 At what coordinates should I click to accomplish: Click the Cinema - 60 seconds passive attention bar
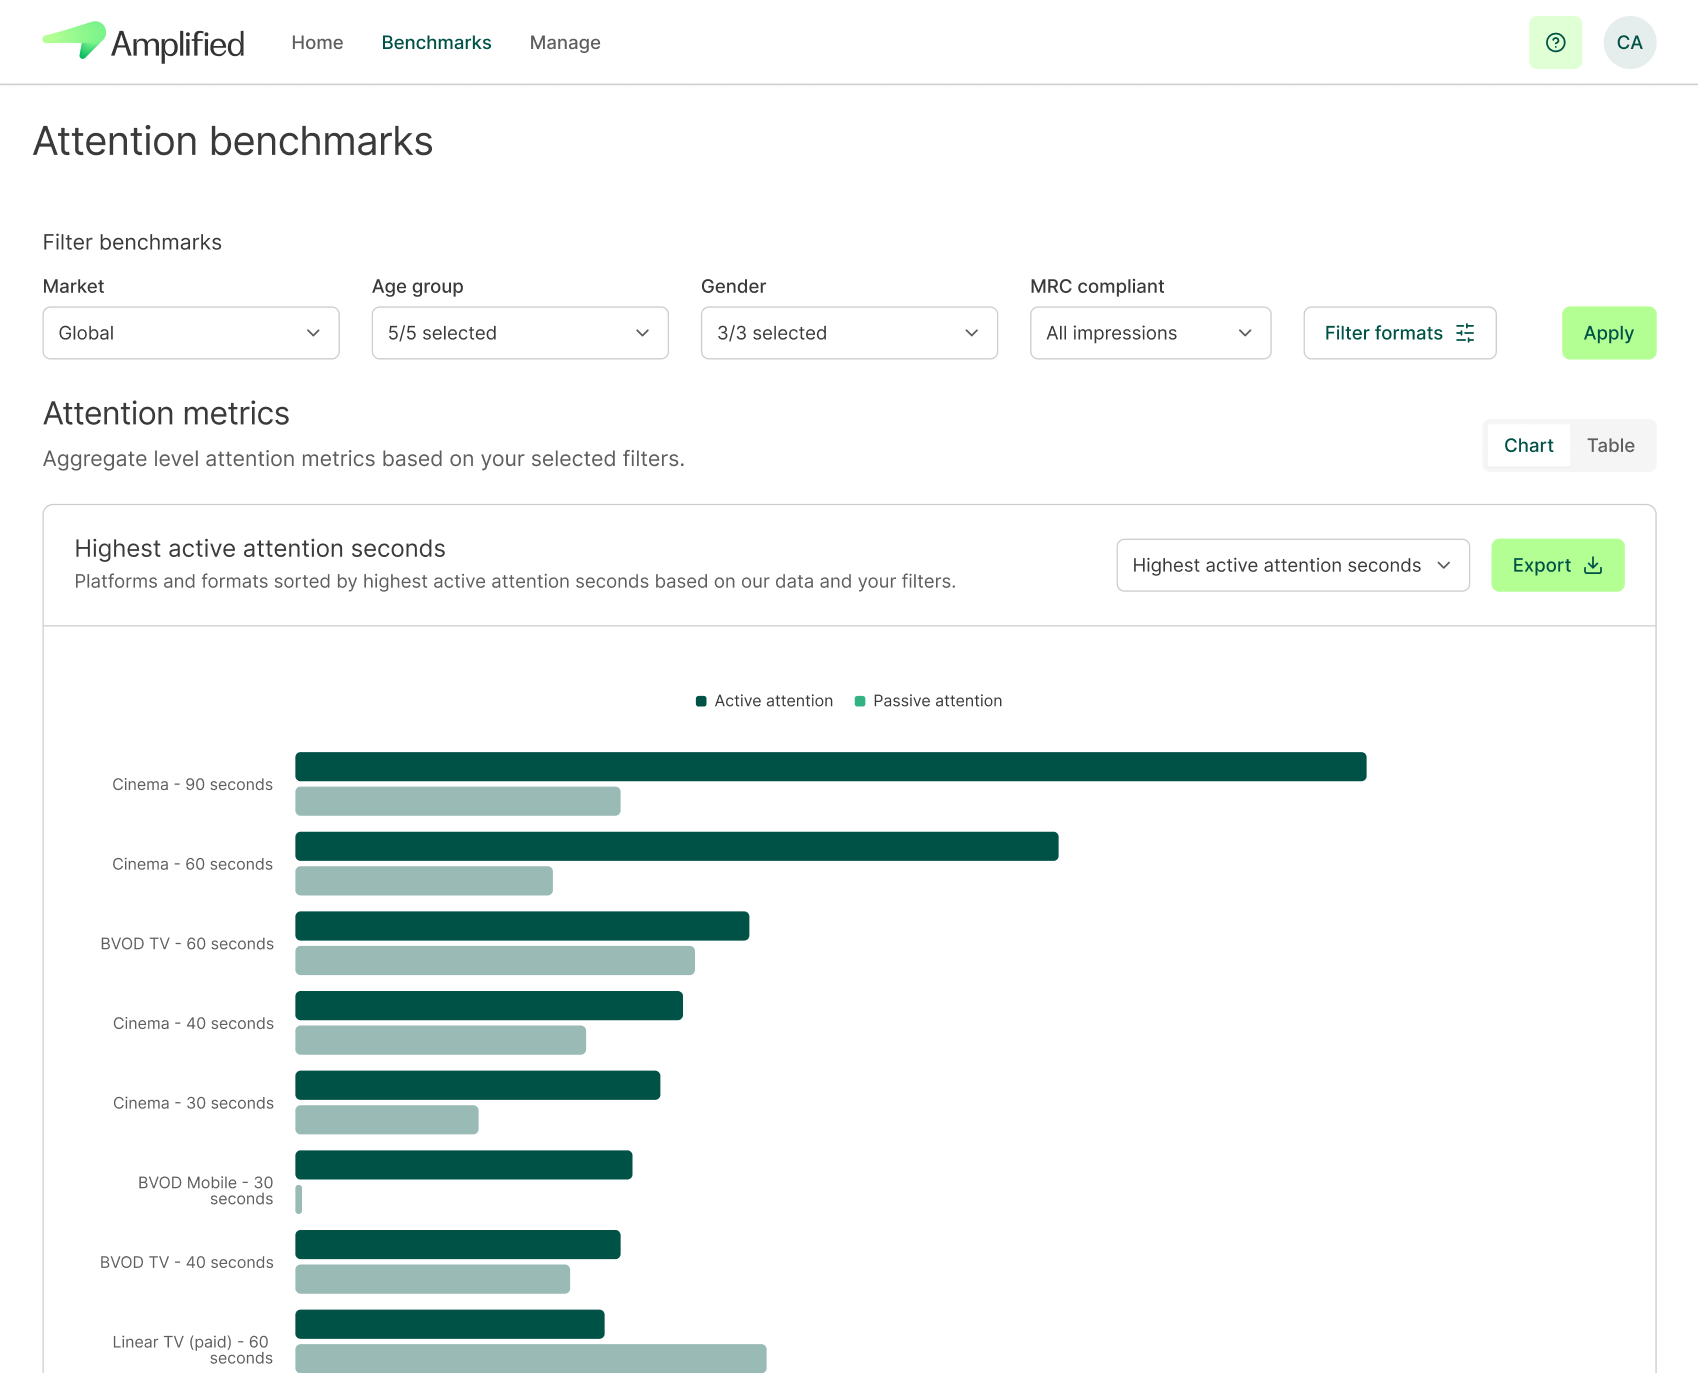pos(423,881)
